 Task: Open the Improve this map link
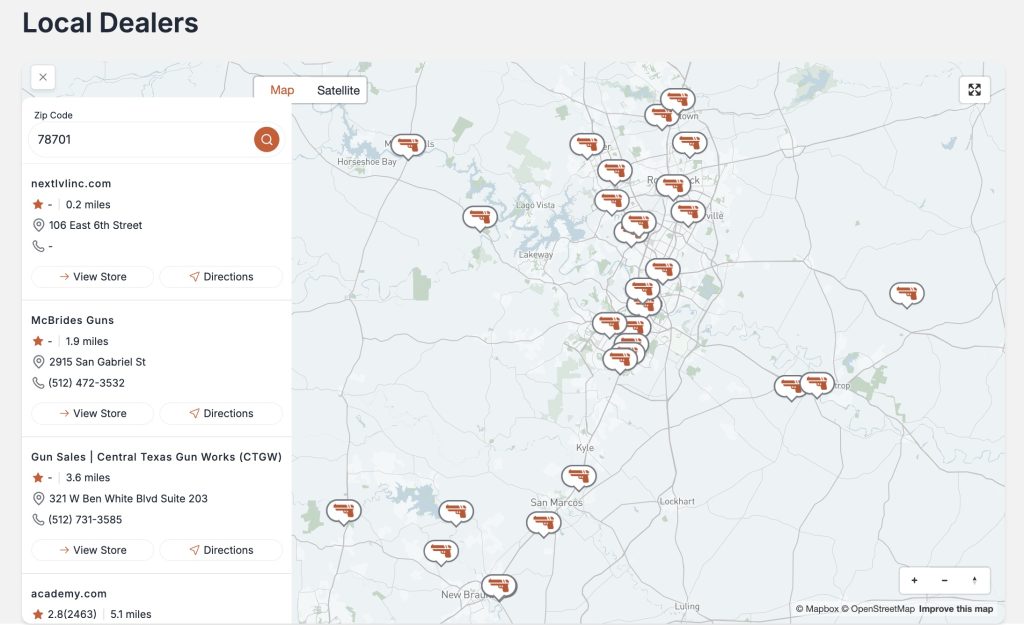click(956, 609)
